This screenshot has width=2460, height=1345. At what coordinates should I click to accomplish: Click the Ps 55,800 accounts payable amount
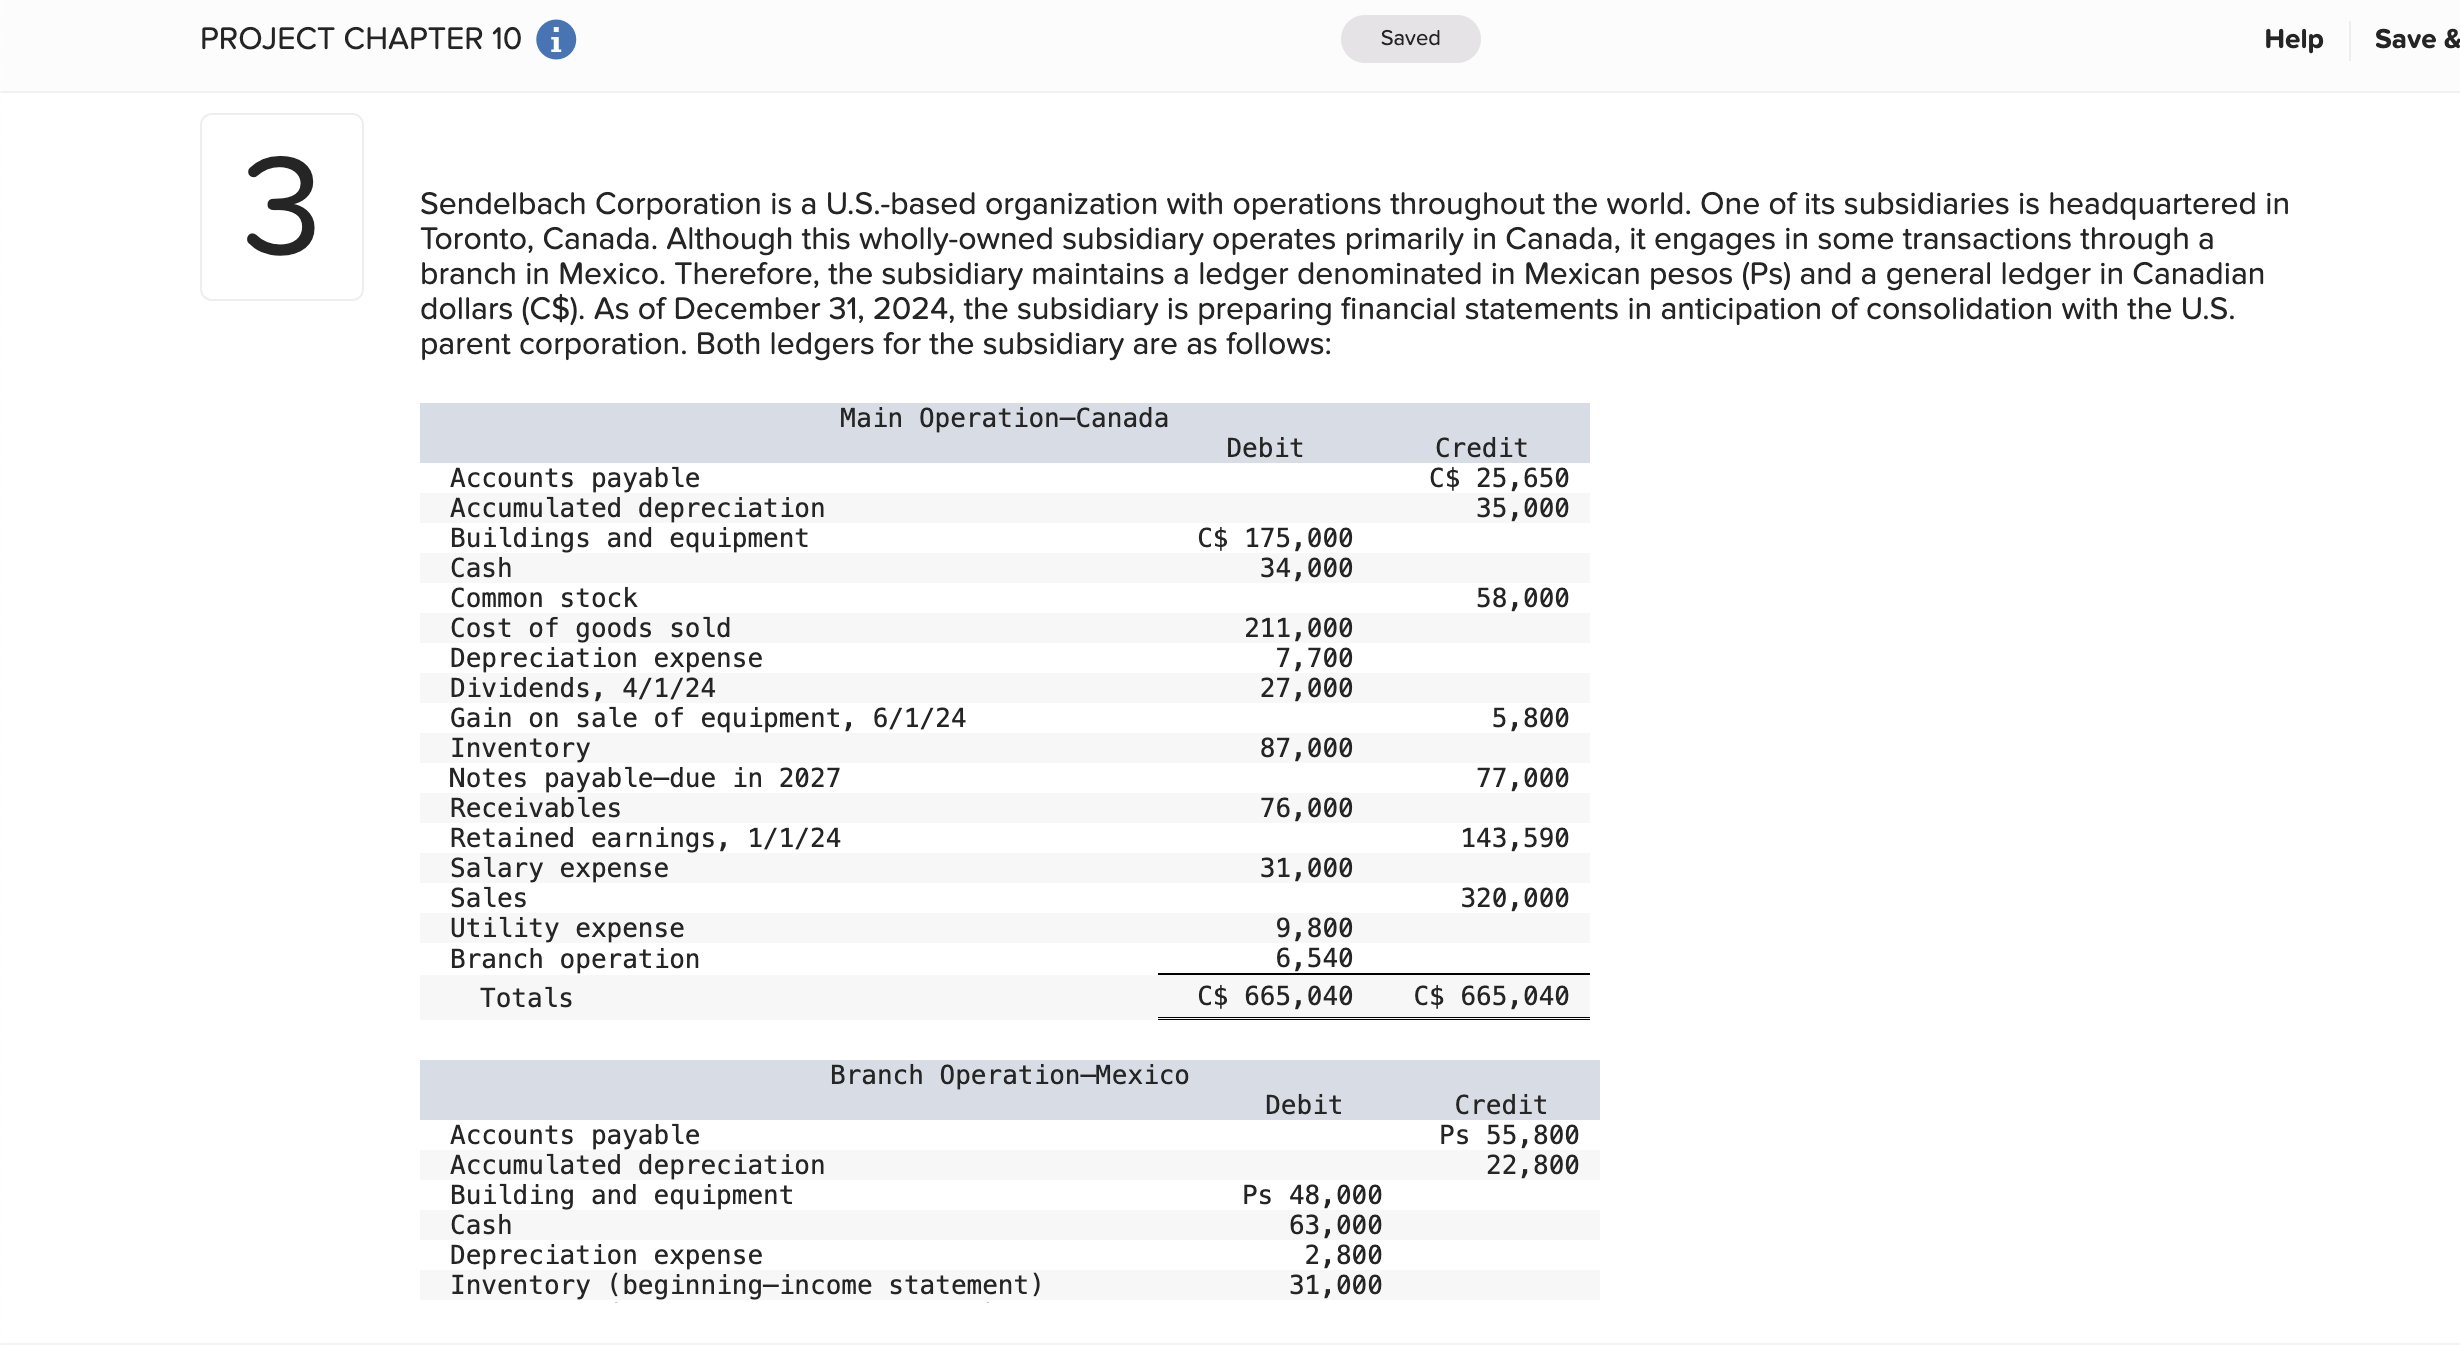click(x=1508, y=1135)
